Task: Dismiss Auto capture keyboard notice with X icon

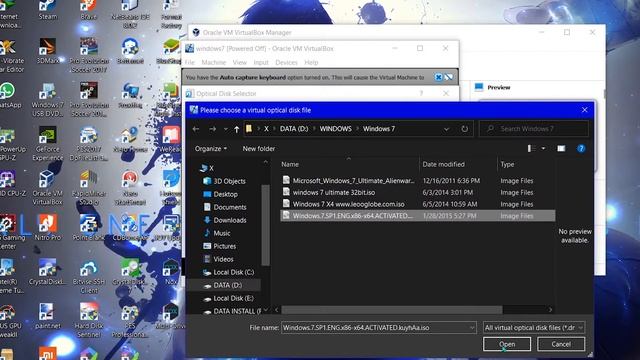Action: pos(438,77)
